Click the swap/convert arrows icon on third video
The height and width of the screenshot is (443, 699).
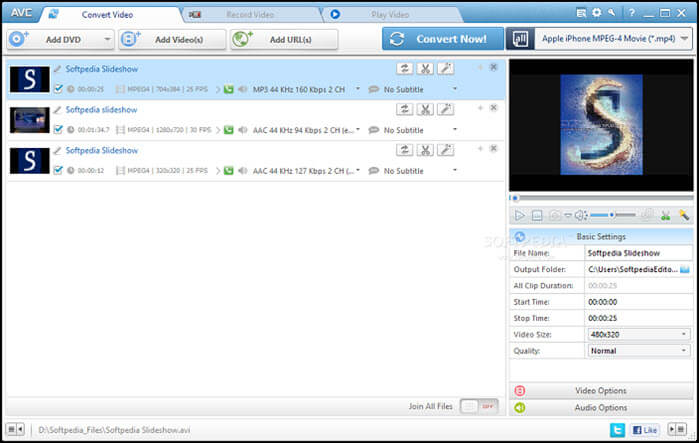pyautogui.click(x=404, y=150)
